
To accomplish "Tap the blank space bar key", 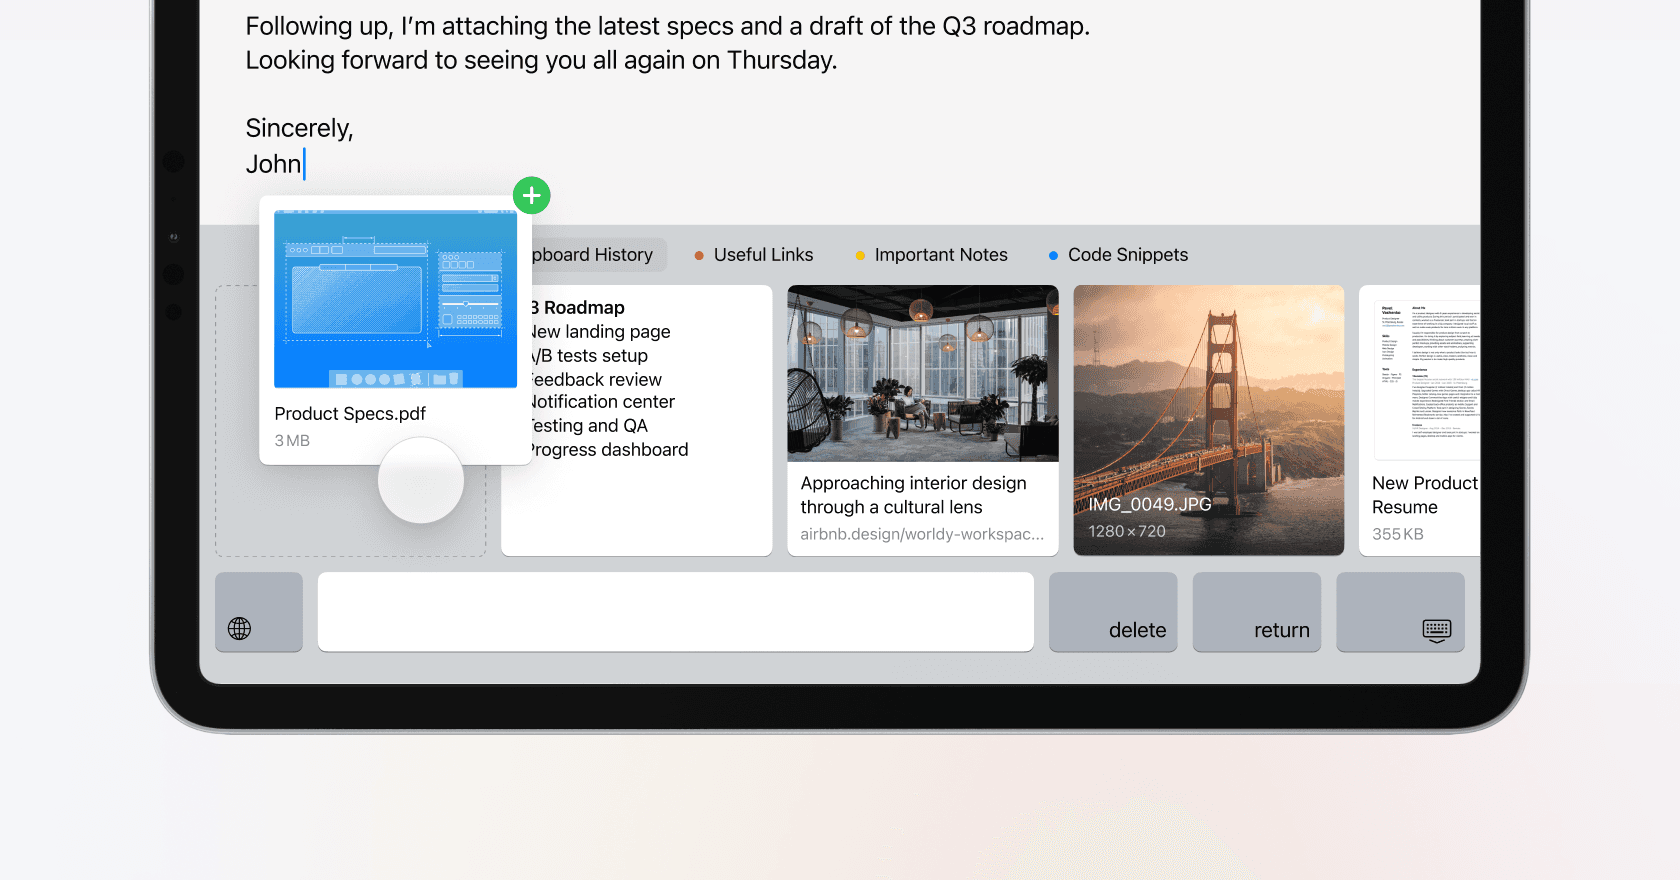I will (x=675, y=612).
